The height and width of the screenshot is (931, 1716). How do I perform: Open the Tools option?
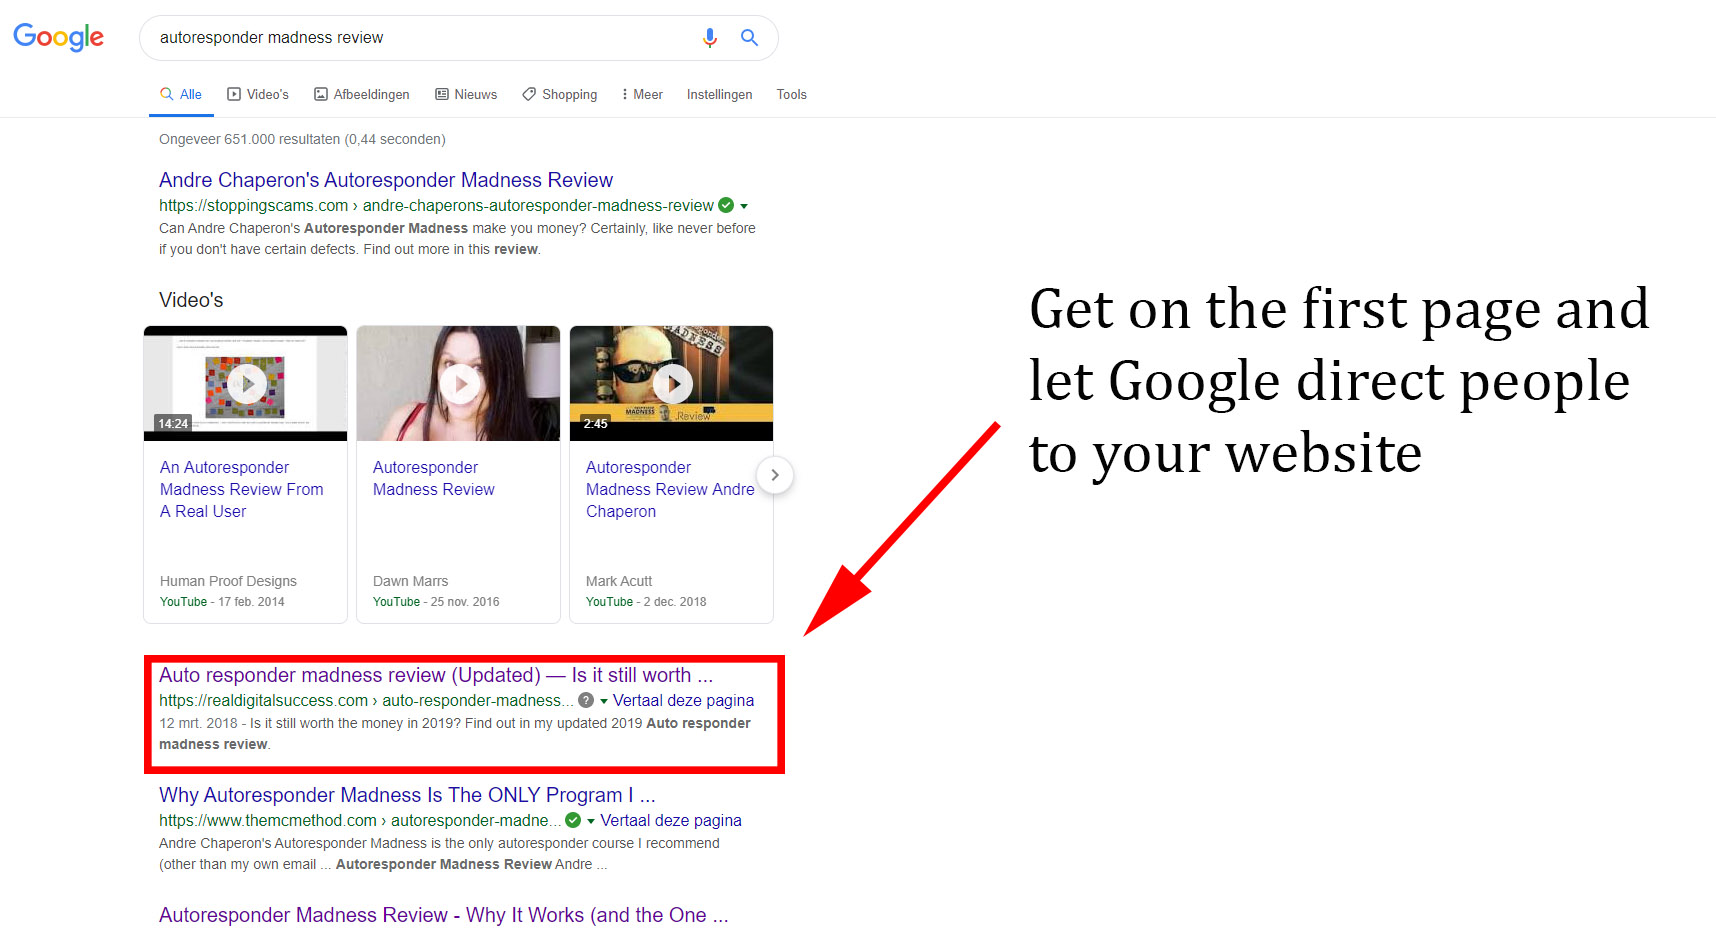(791, 94)
